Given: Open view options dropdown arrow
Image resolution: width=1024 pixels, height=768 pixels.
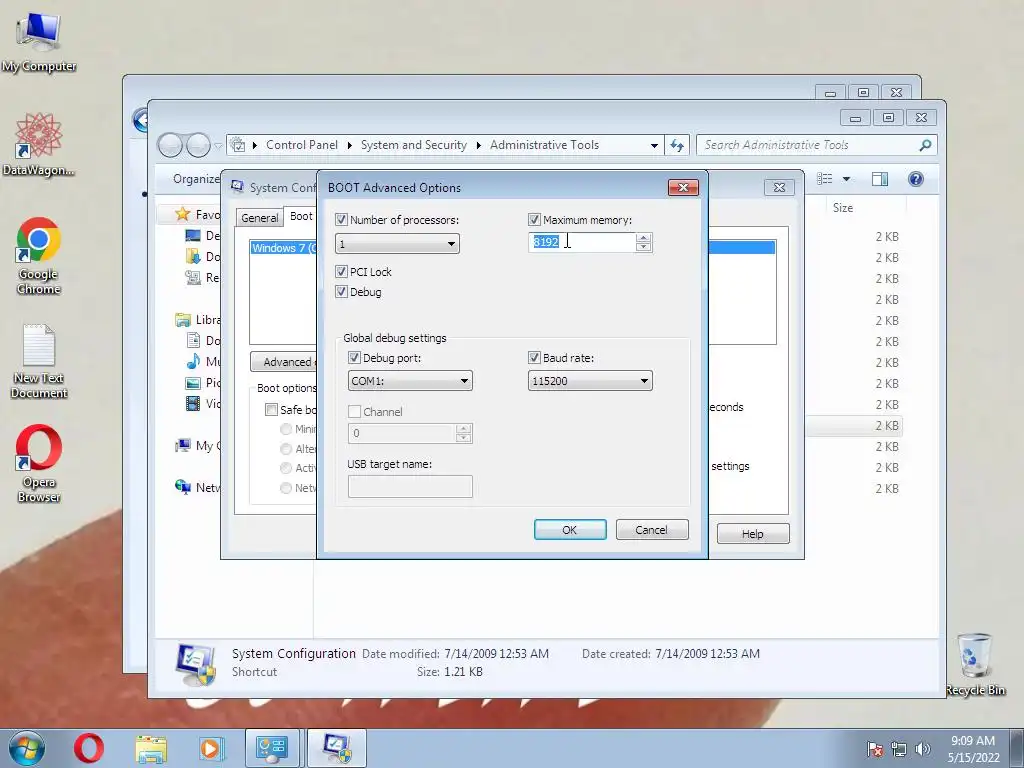Looking at the screenshot, I should (x=846, y=179).
